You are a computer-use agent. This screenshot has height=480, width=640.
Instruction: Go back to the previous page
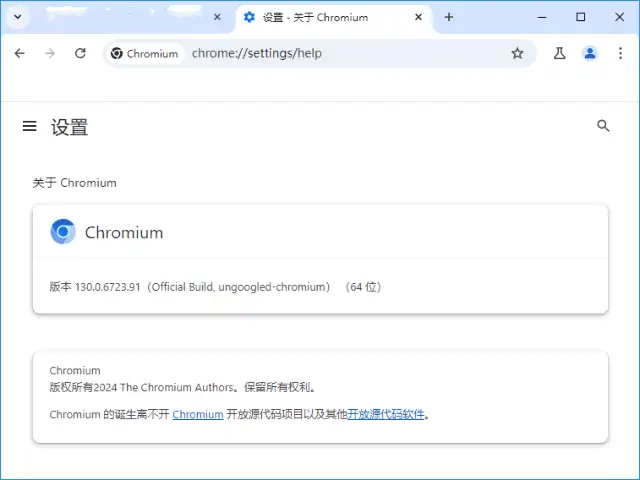19,53
